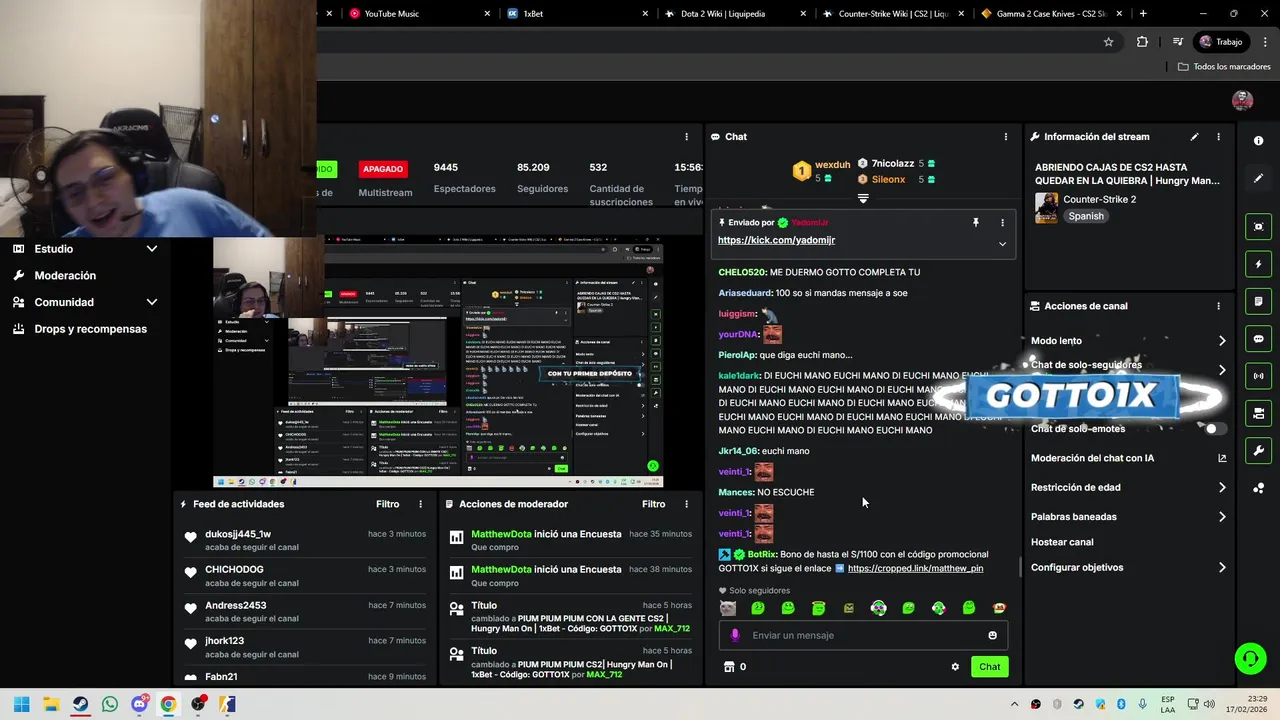Click the pencil icon in right sidebar
The height and width of the screenshot is (720, 1280).
[1258, 178]
